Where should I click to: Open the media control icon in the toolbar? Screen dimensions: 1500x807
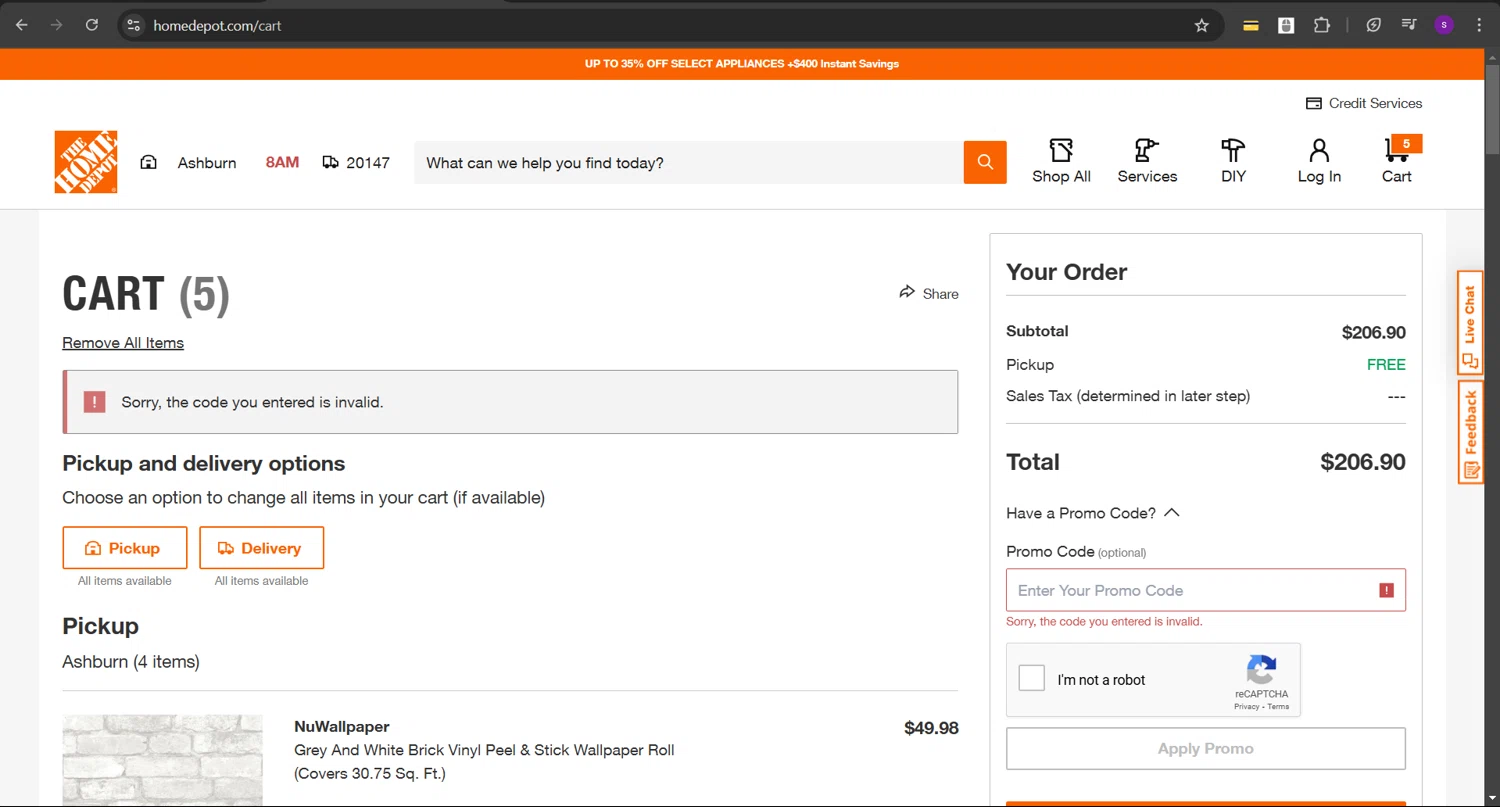coord(1409,25)
